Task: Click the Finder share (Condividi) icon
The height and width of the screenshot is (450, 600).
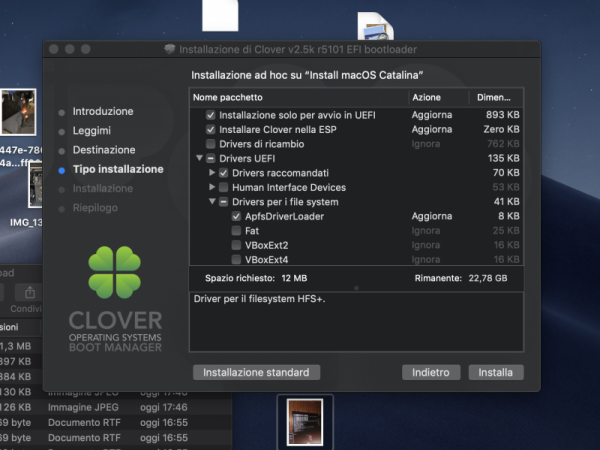Action: click(29, 293)
